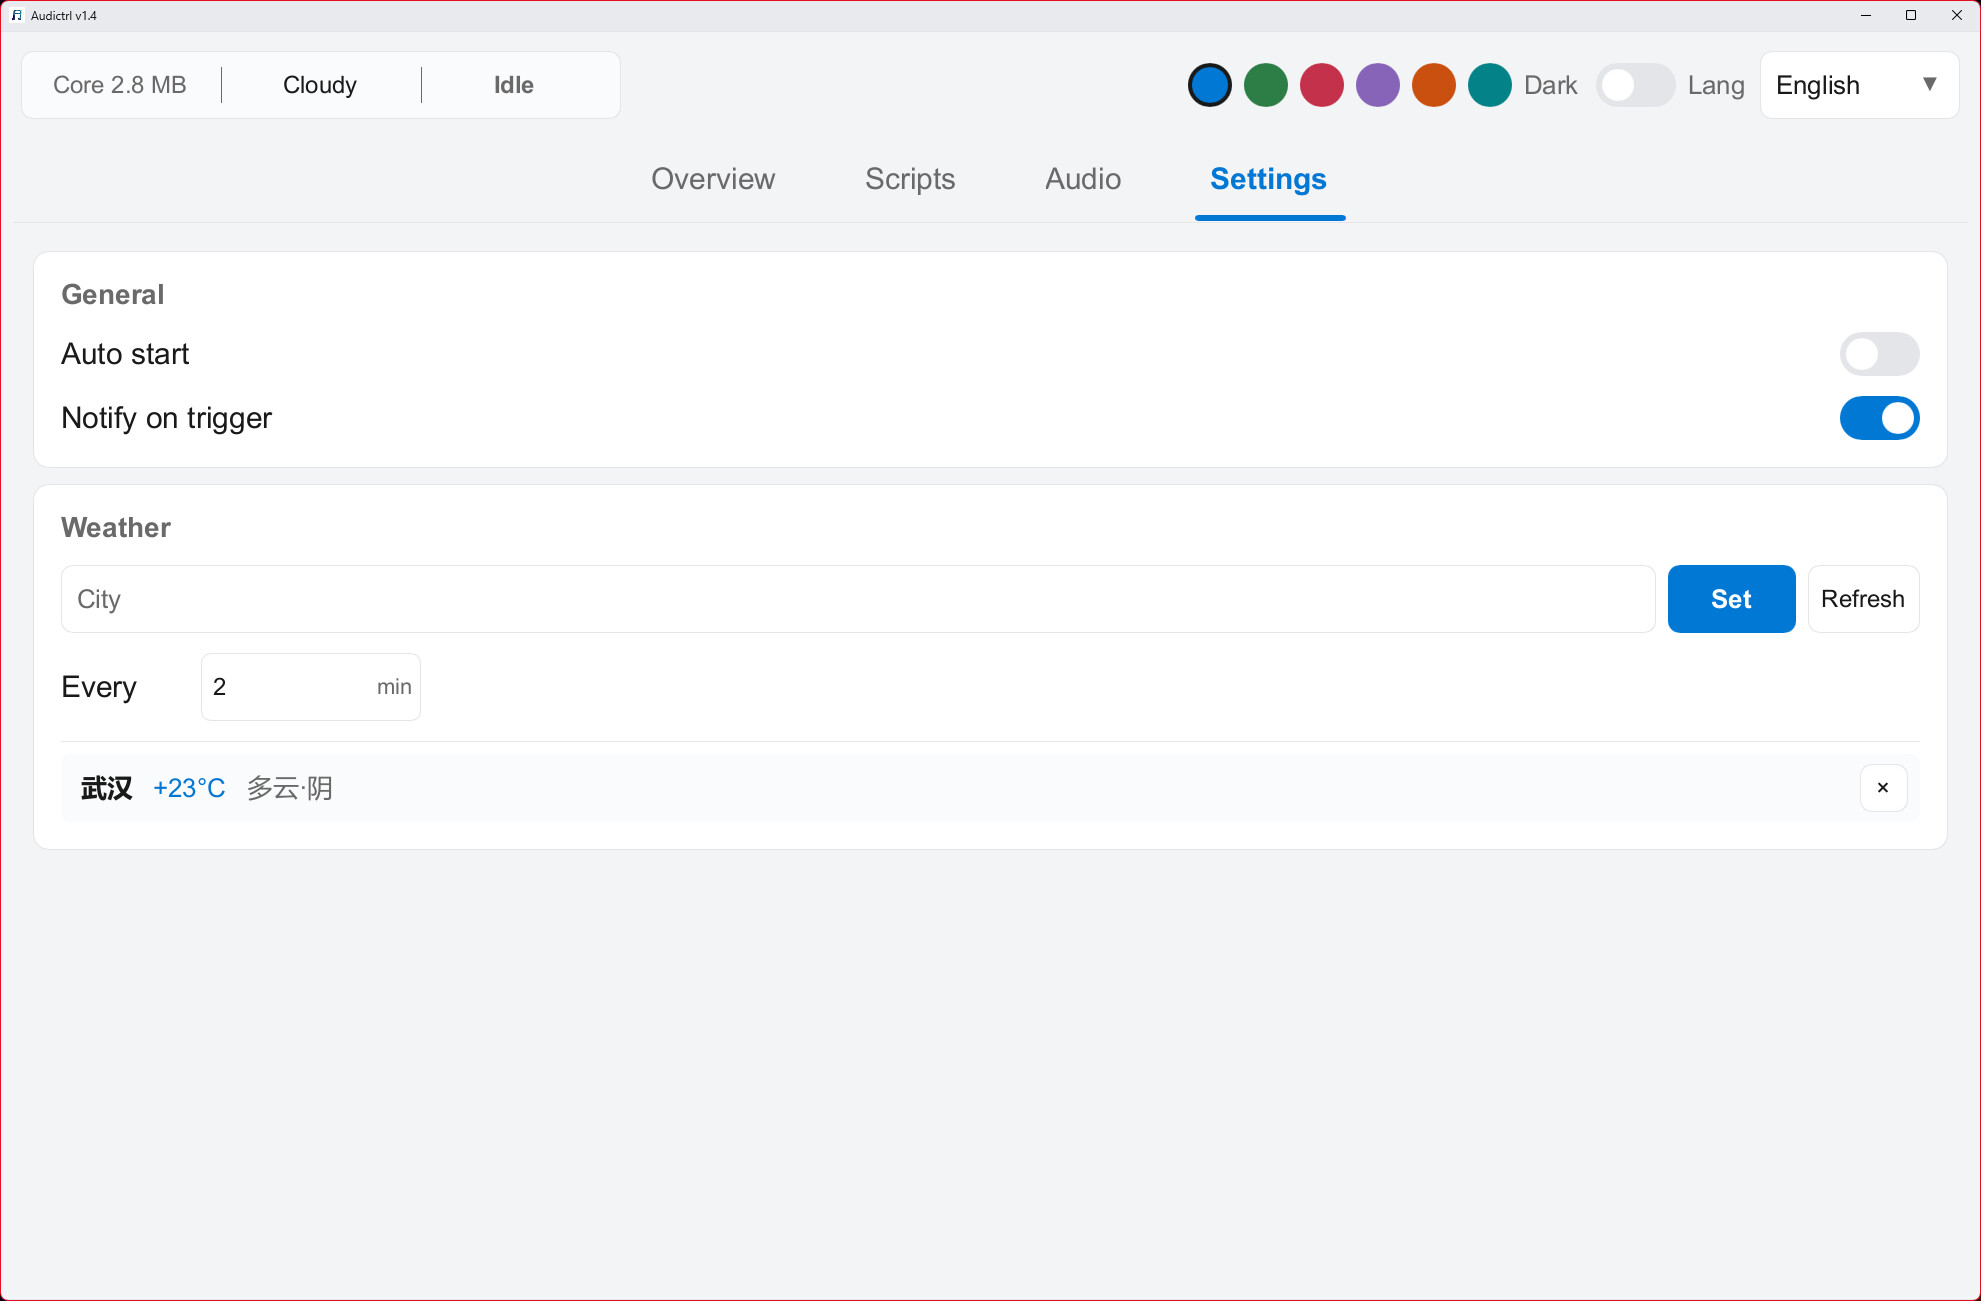Image resolution: width=1981 pixels, height=1301 pixels.
Task: Click the +23°C temperature reading
Action: coord(189,788)
